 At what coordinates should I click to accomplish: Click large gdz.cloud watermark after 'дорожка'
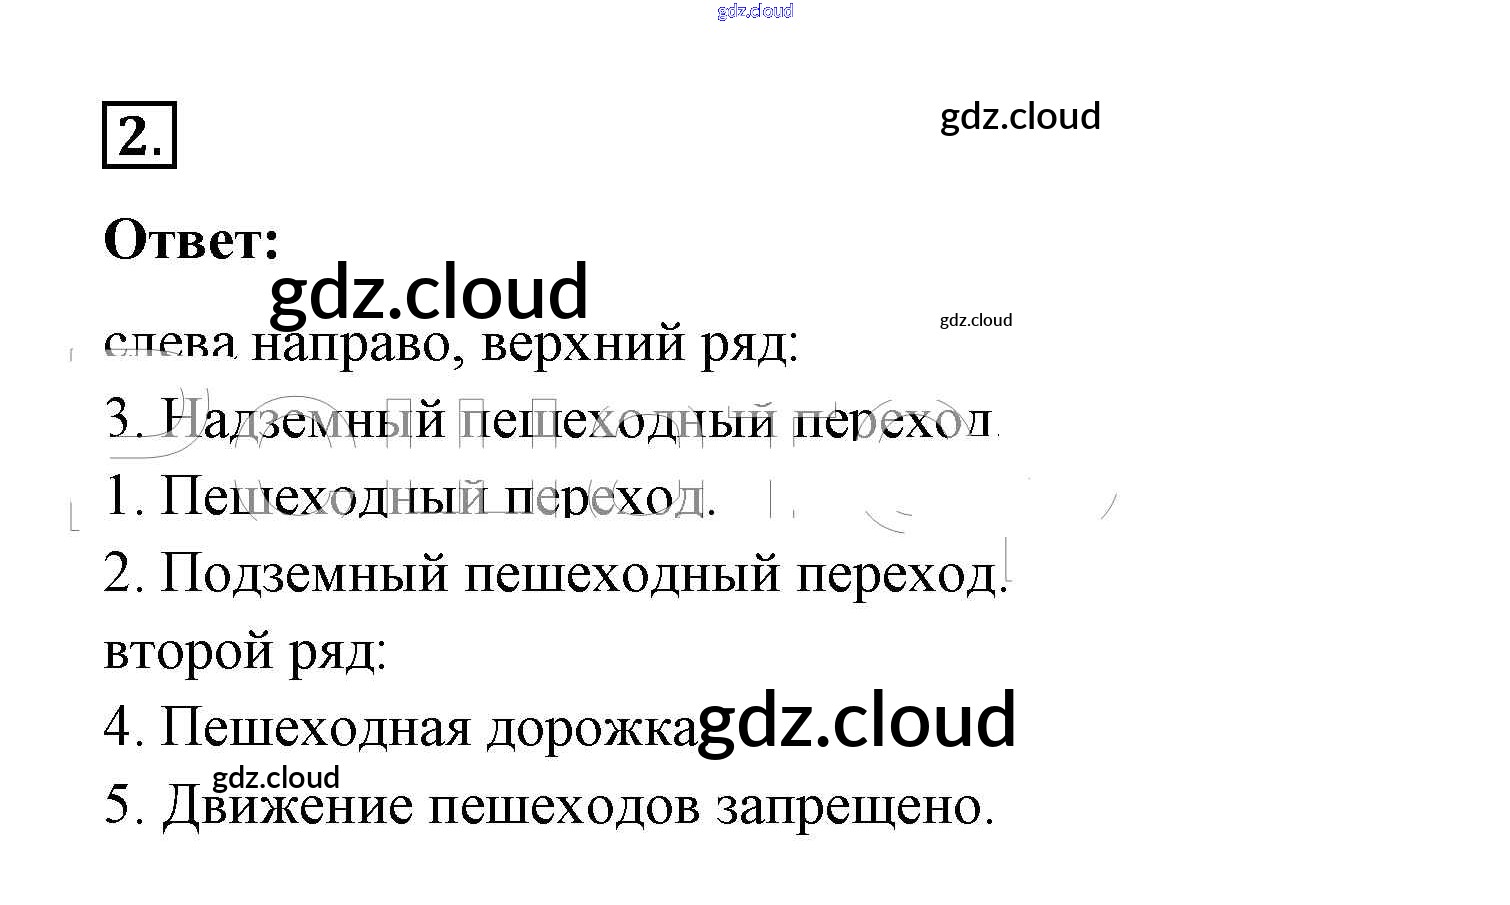(856, 720)
